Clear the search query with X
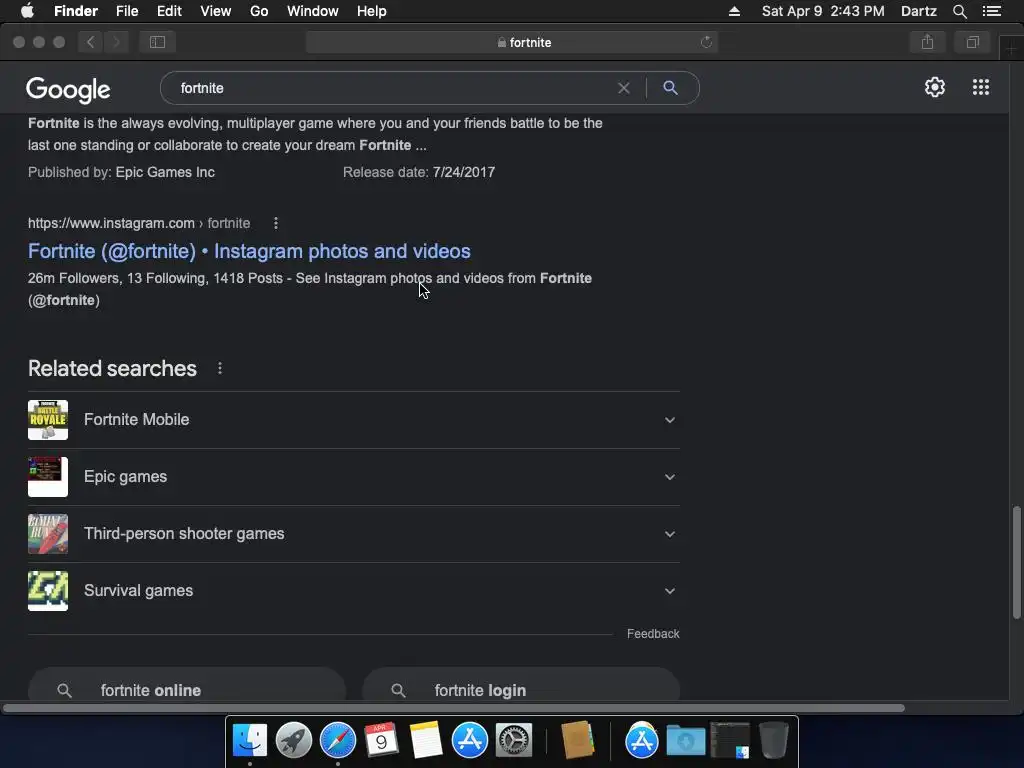Image resolution: width=1024 pixels, height=768 pixels. [624, 88]
